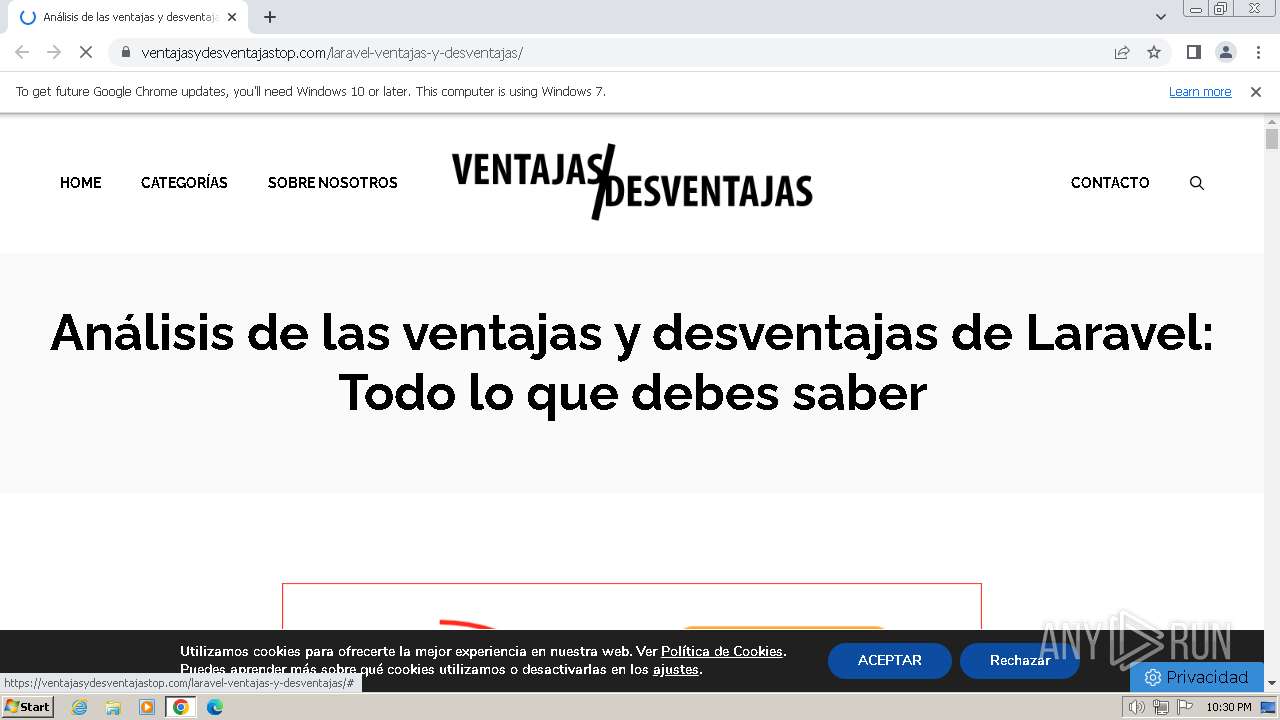Click the scrollbar down arrow
This screenshot has height=720, width=1280.
pyautogui.click(x=1272, y=684)
